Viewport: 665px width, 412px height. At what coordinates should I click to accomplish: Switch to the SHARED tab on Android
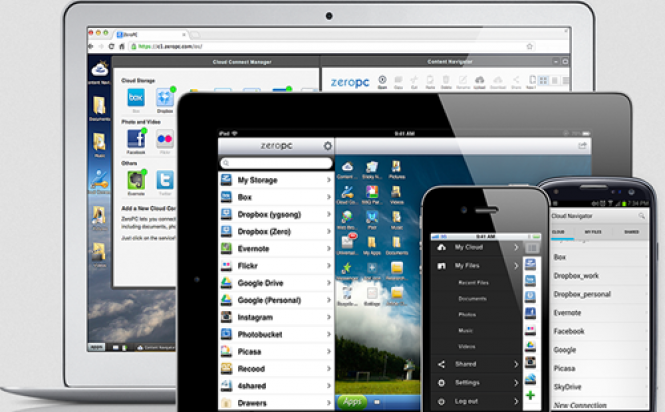click(631, 232)
